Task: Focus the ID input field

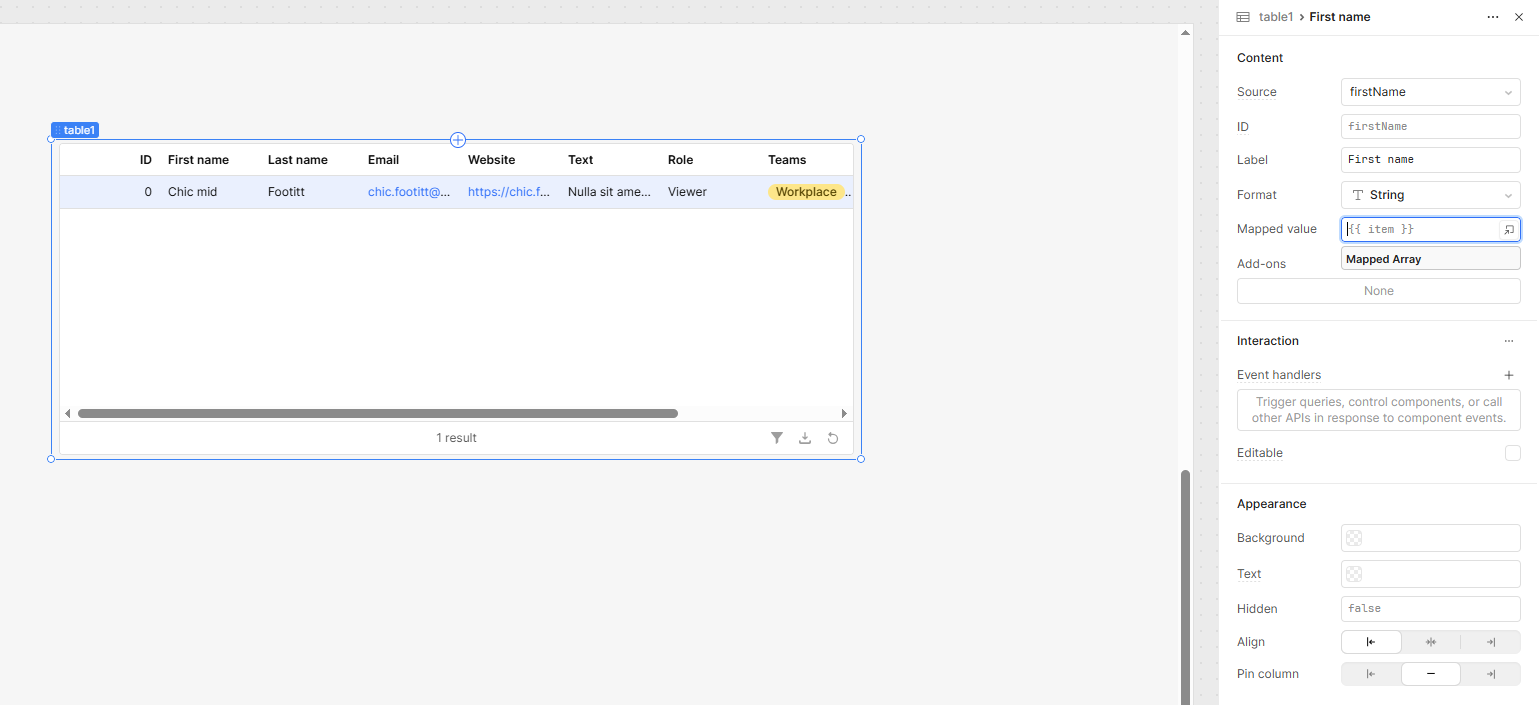Action: [x=1431, y=127]
